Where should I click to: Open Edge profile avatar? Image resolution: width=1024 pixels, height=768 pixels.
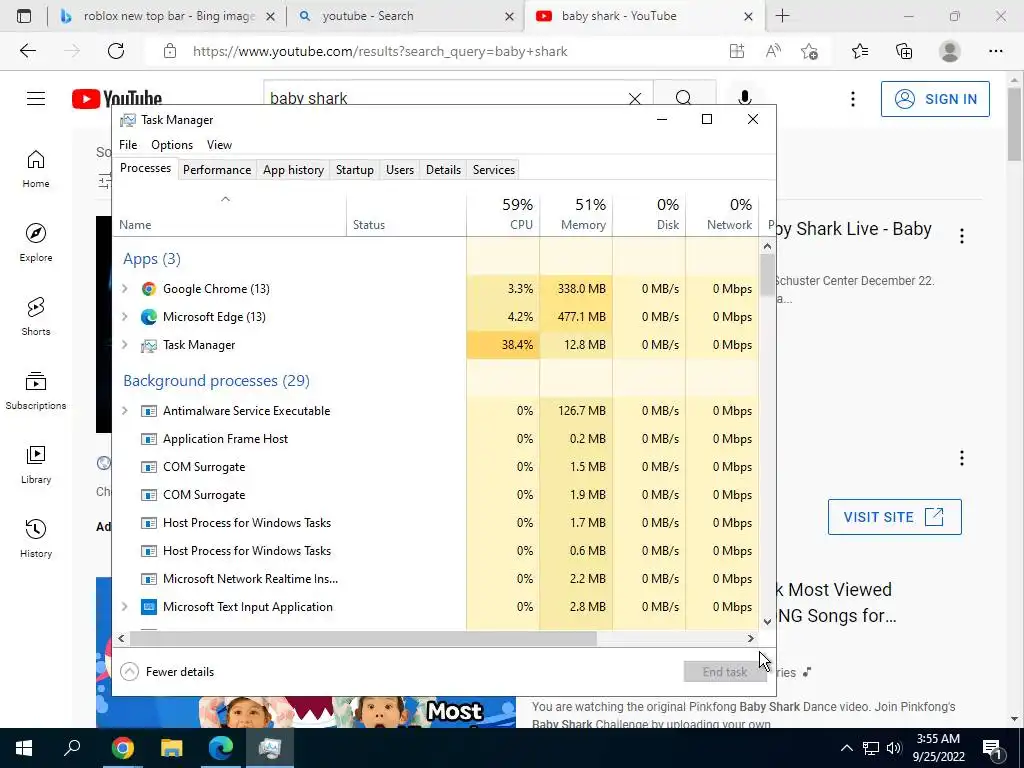point(950,51)
